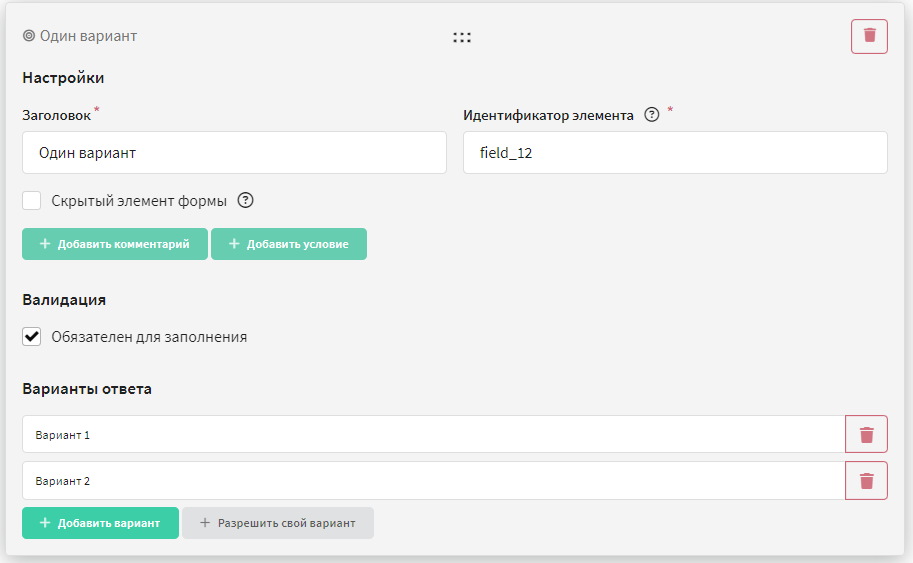Click Разрешить свой вариант button text
Screen dimensions: 913x563
(286, 523)
